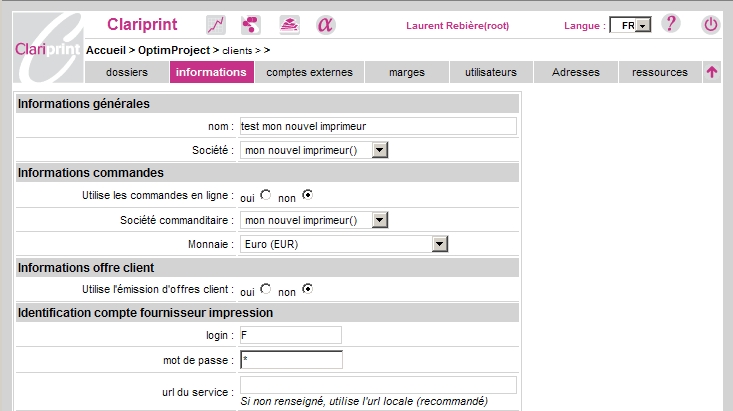Go to Accueil breadcrumb link
Viewport: 733px width, 411px height.
(111, 49)
